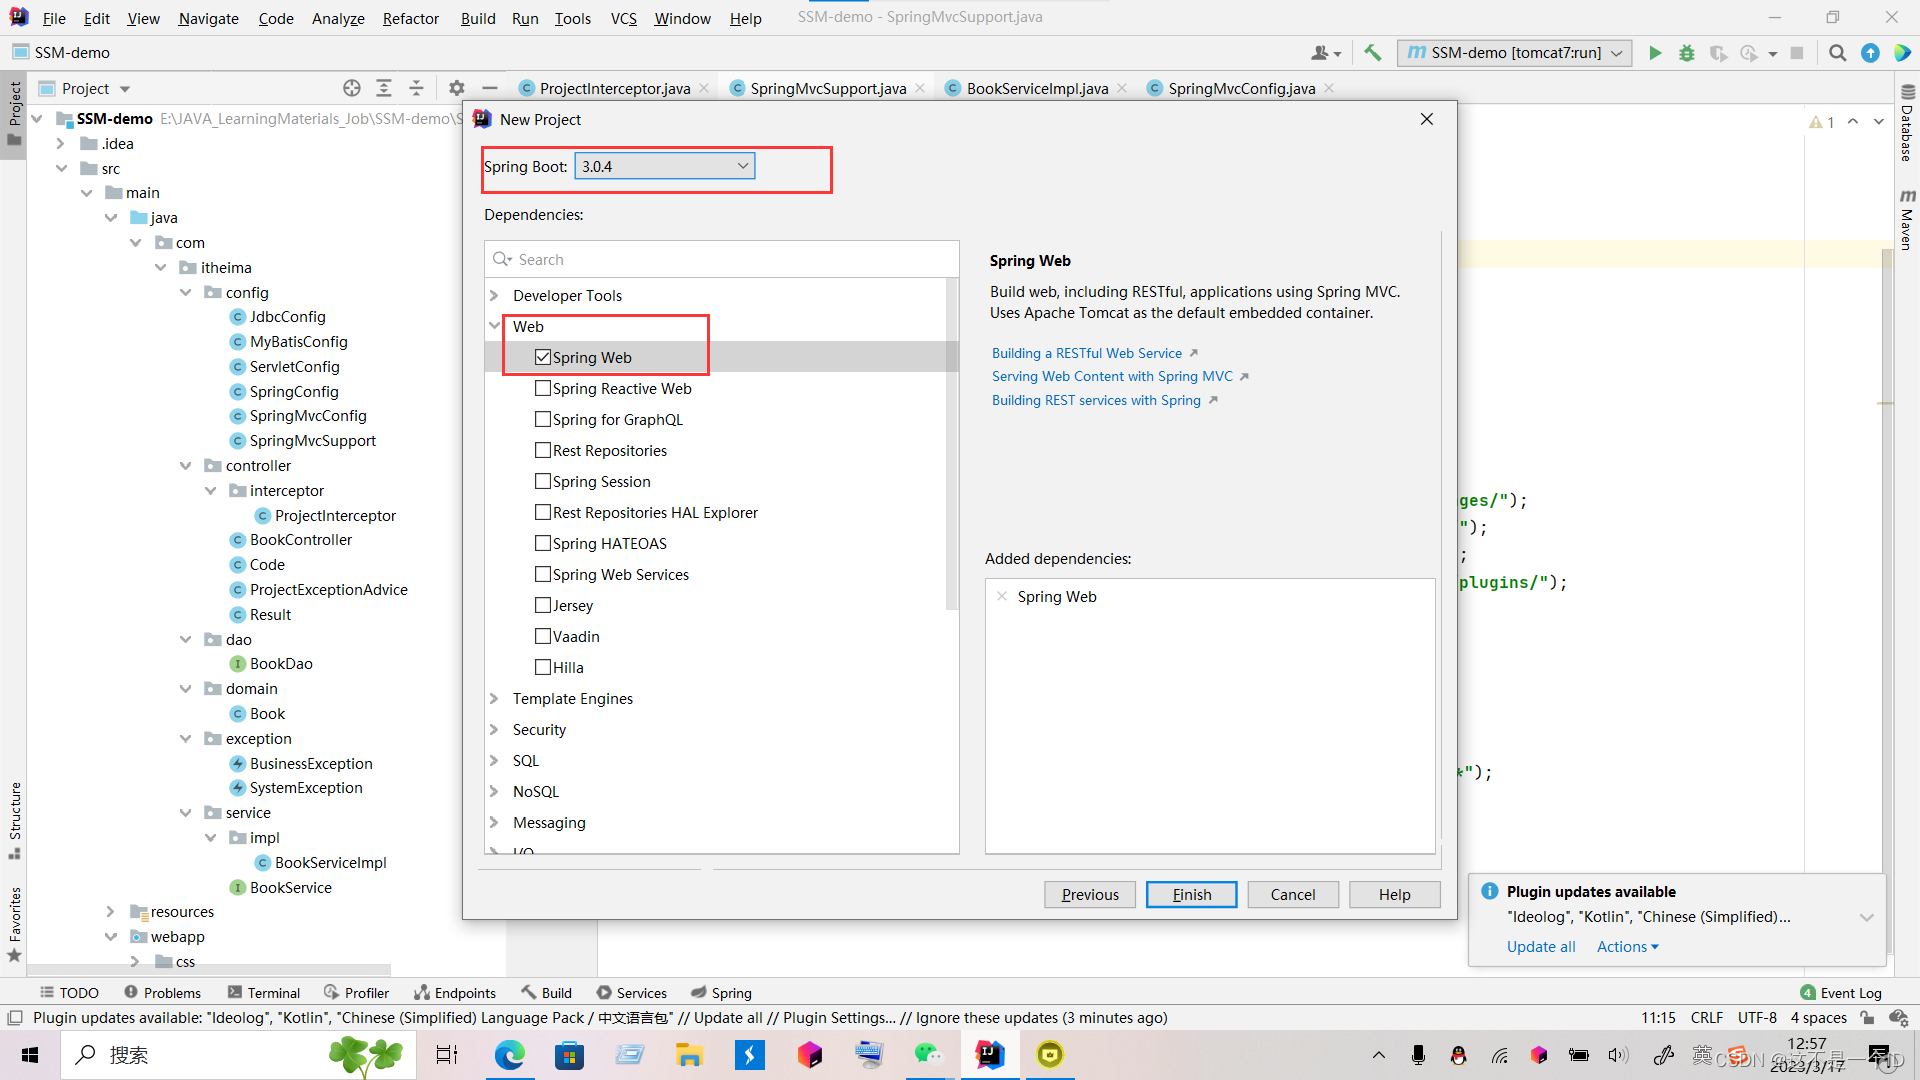This screenshot has width=1920, height=1080.
Task: Click the Finish button
Action: 1191,894
